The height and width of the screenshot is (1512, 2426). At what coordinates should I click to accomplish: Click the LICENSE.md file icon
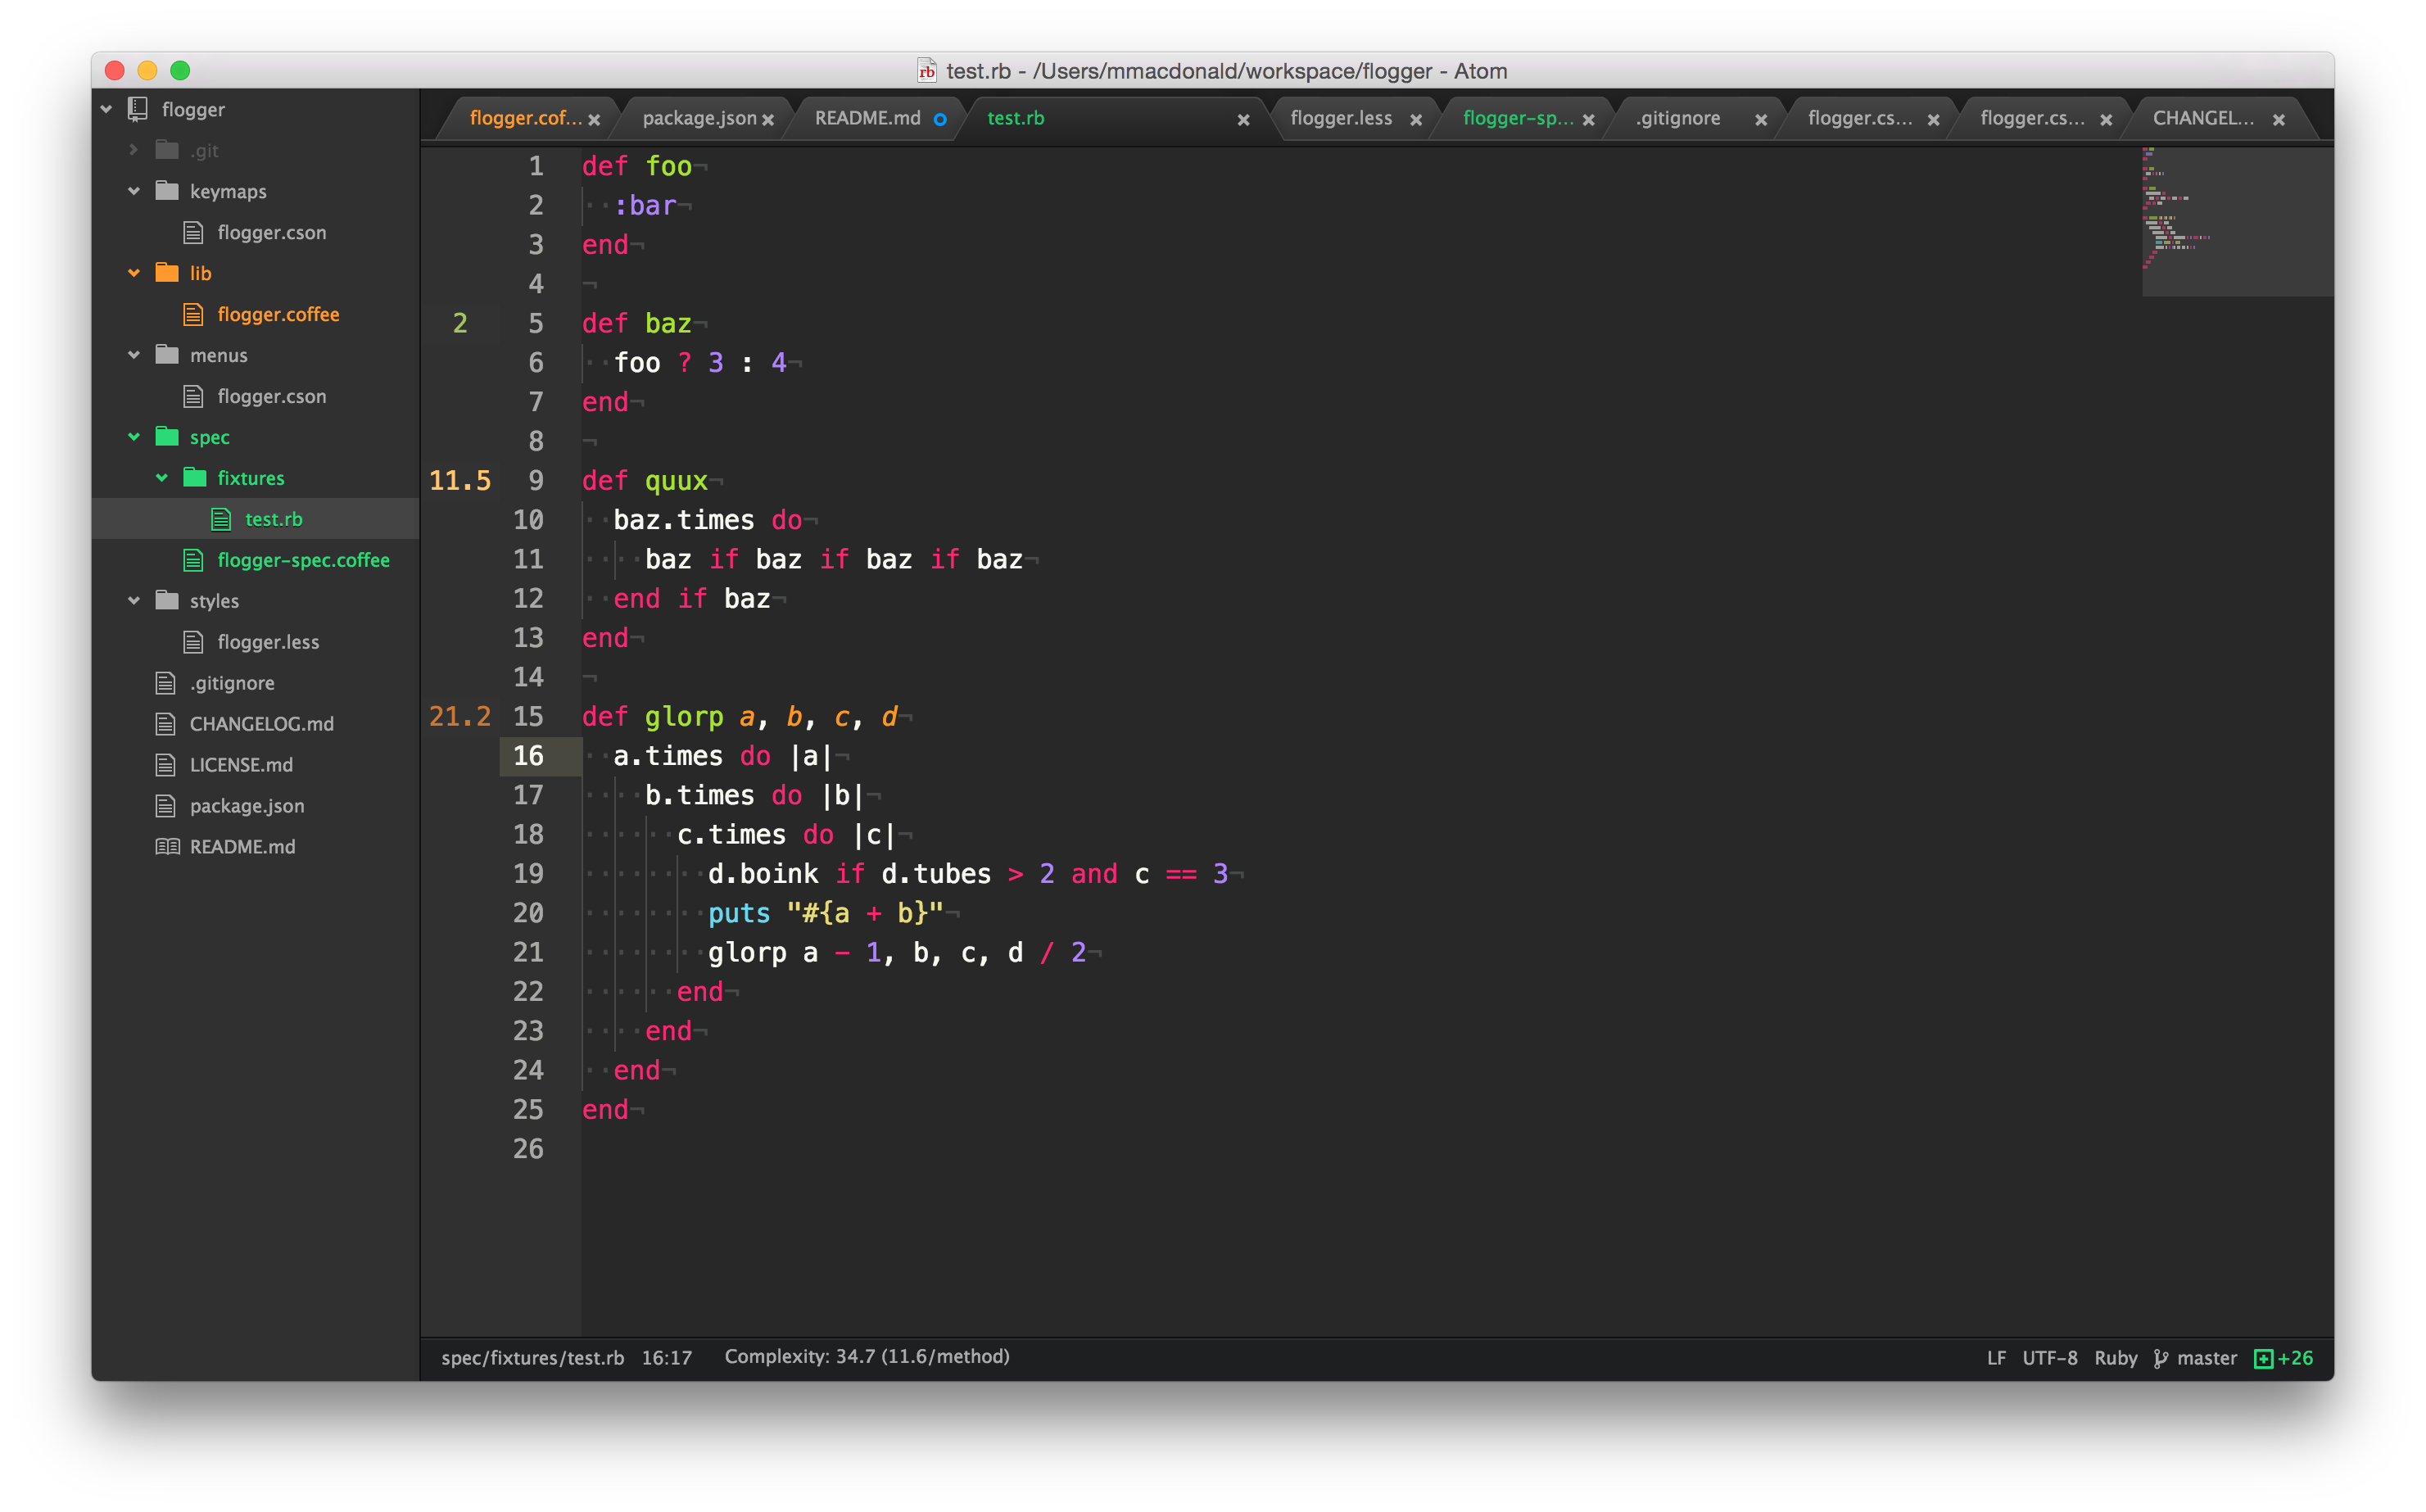tap(166, 765)
